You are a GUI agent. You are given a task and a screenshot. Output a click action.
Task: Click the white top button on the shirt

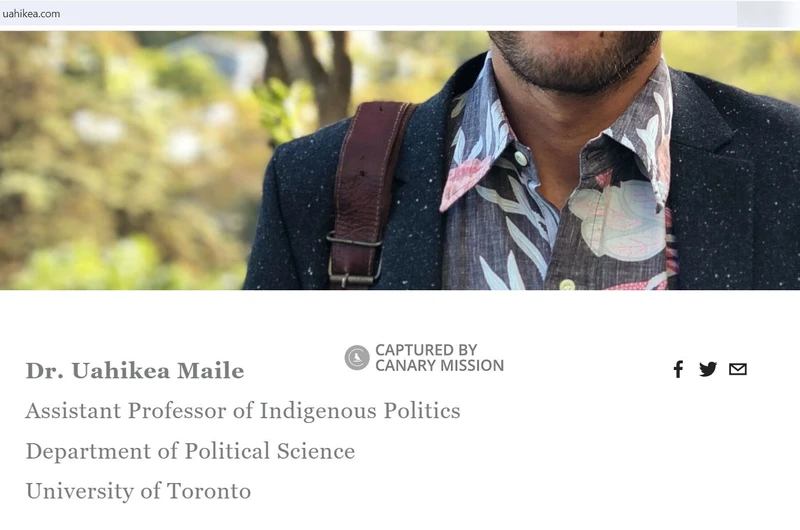(520, 158)
